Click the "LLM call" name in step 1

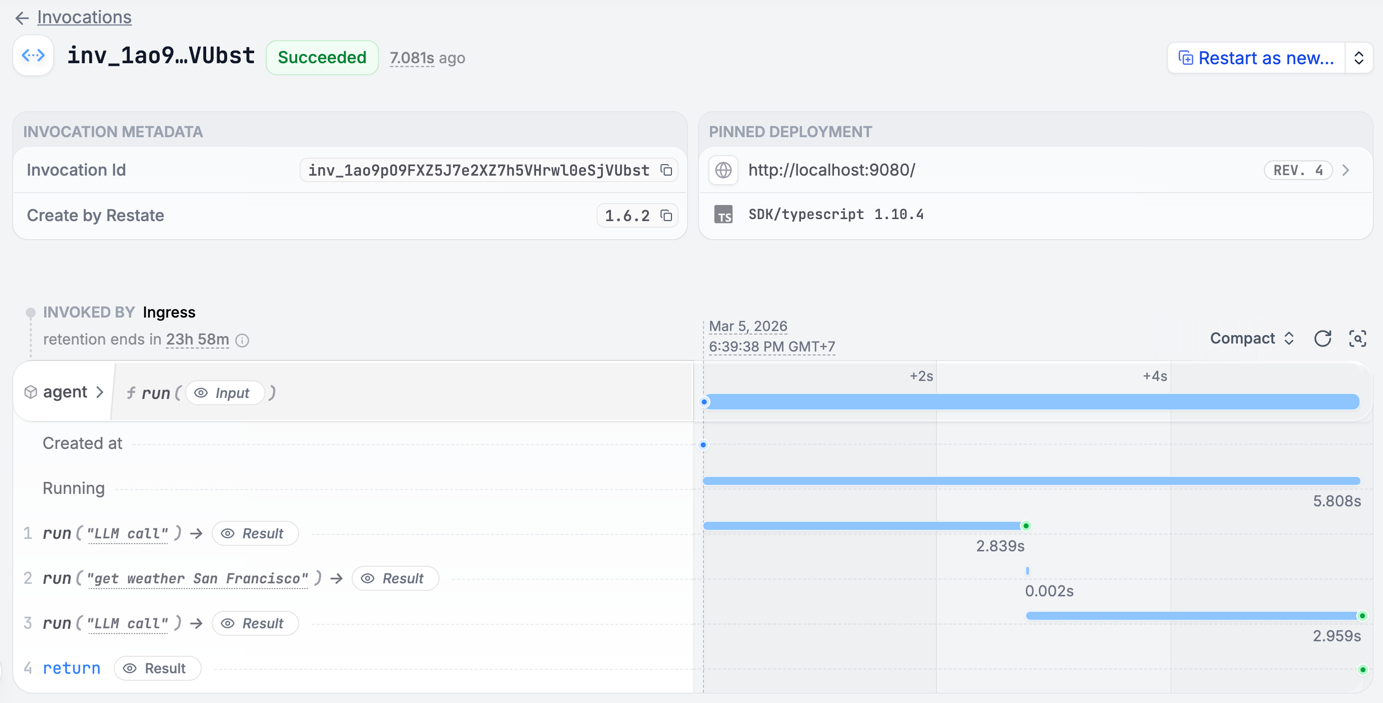(128, 534)
